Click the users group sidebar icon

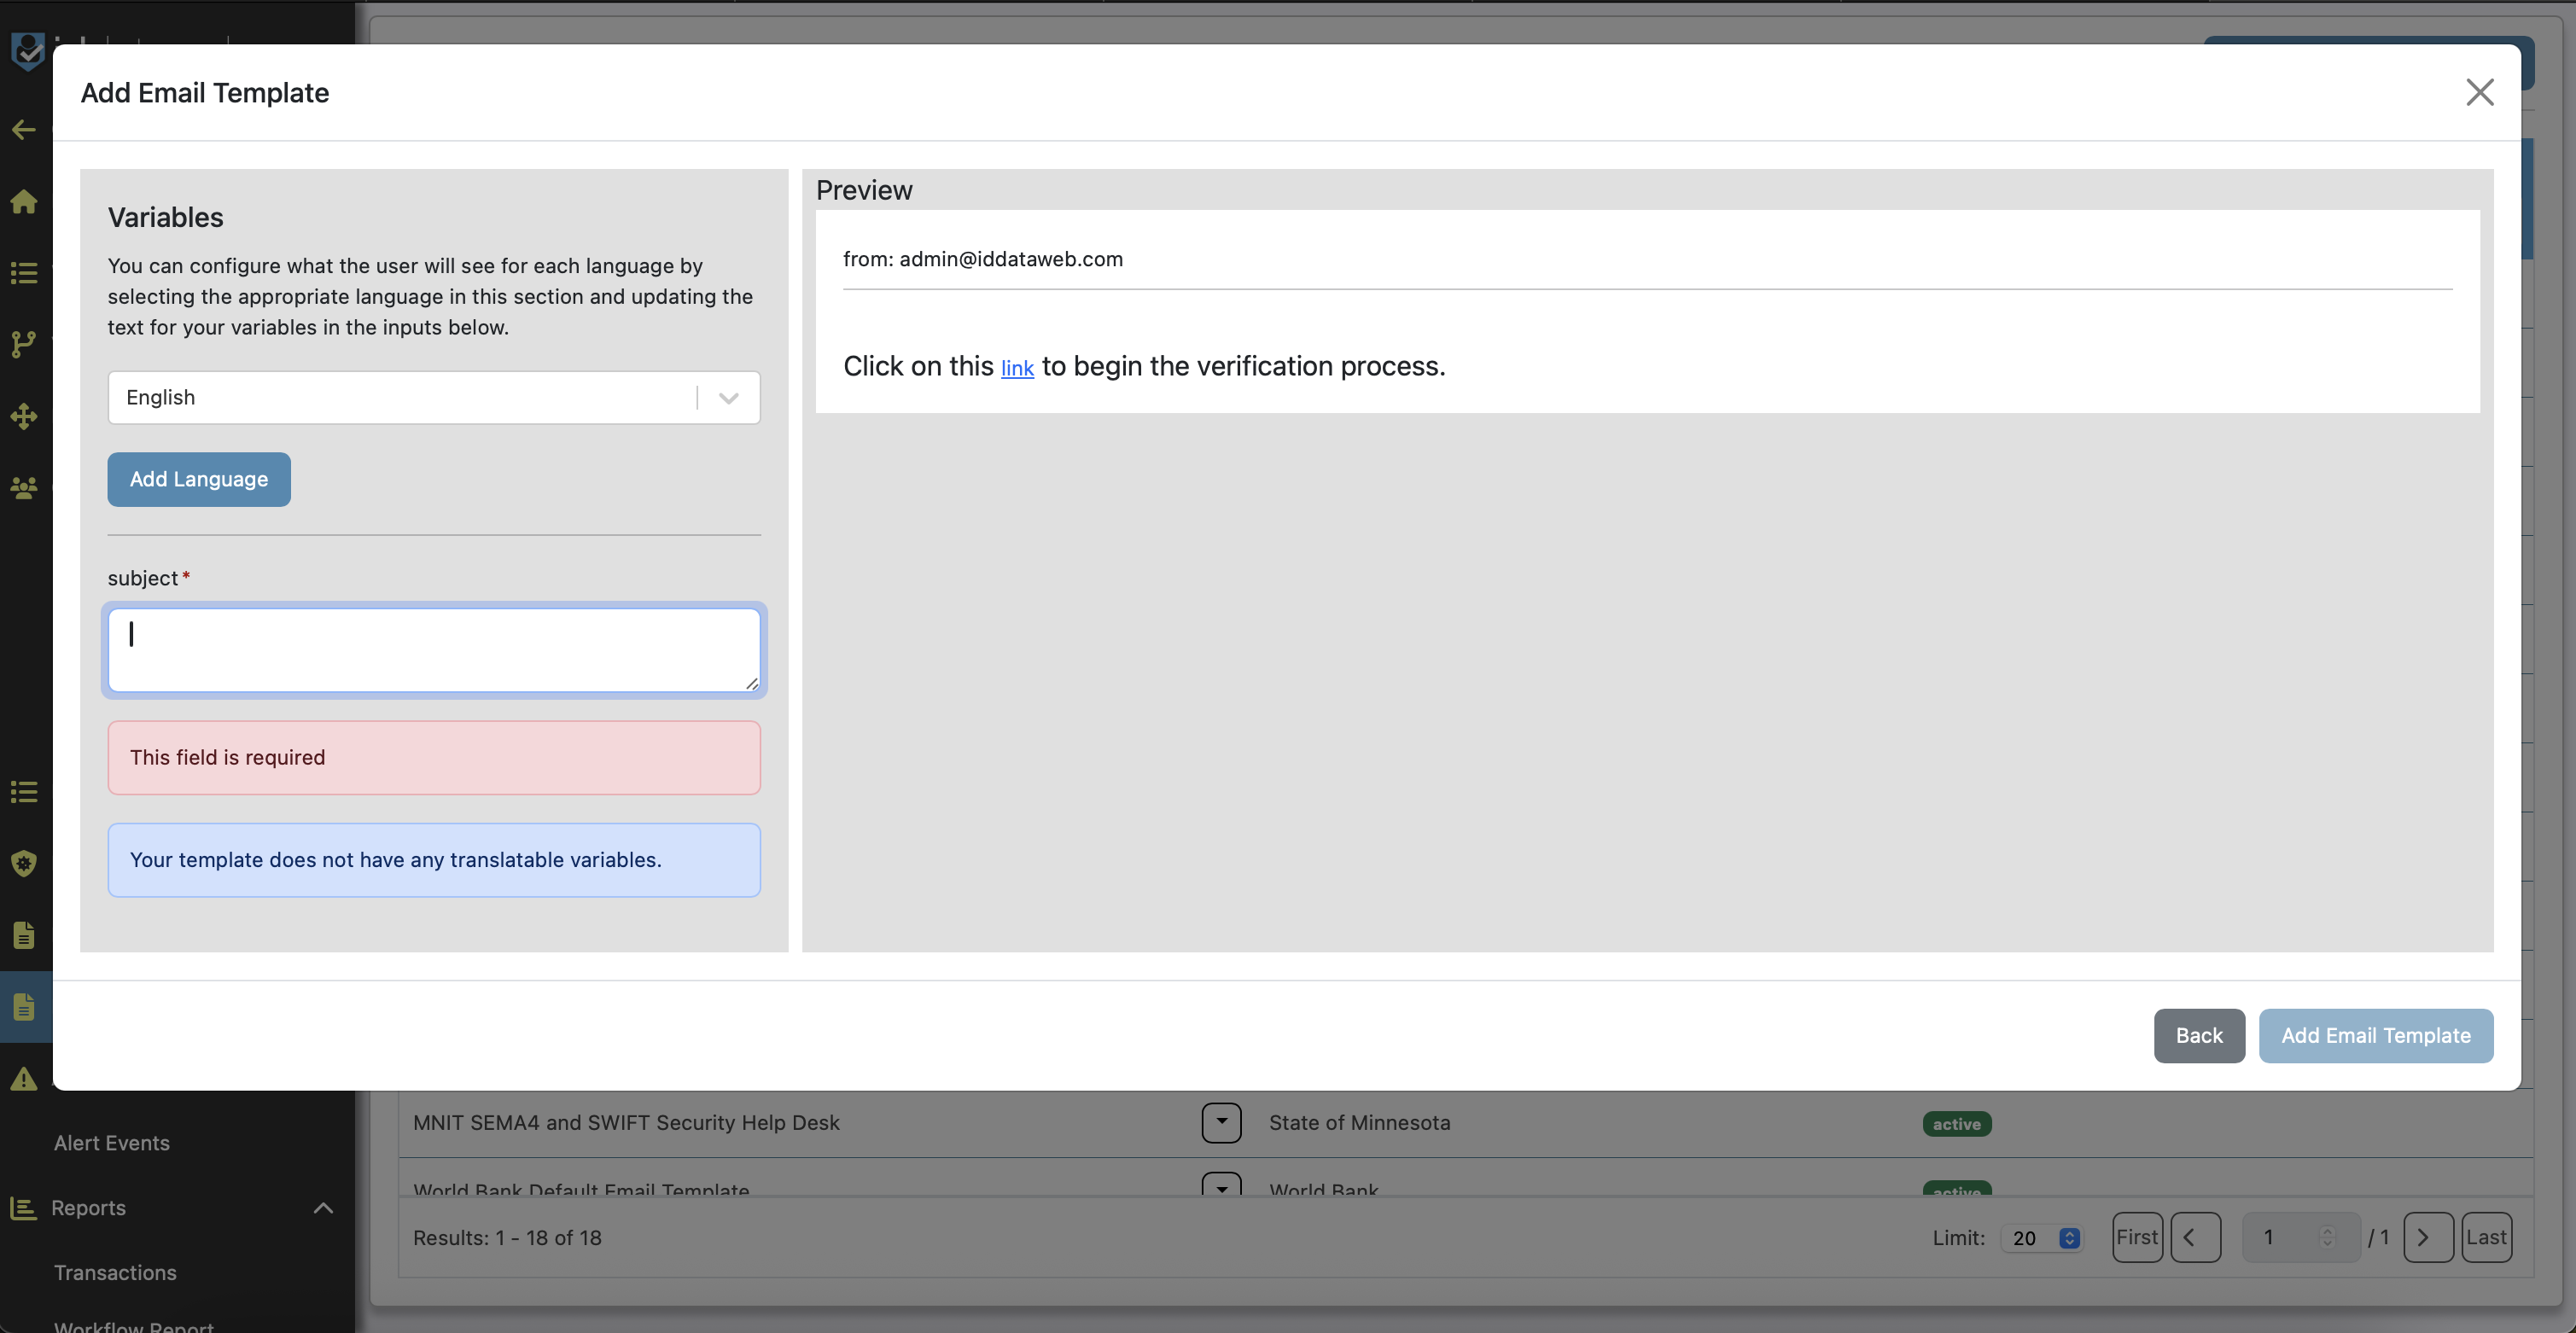[x=24, y=488]
